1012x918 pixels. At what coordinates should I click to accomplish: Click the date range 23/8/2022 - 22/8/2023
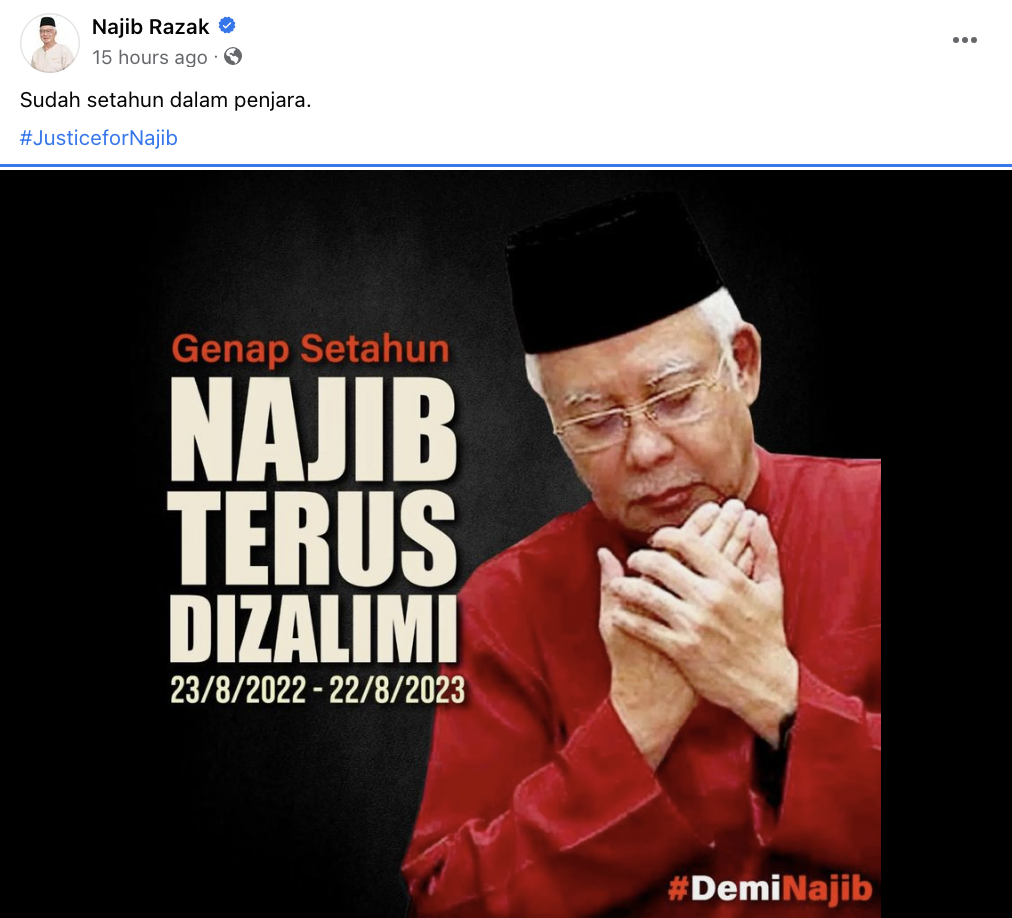click(x=317, y=690)
